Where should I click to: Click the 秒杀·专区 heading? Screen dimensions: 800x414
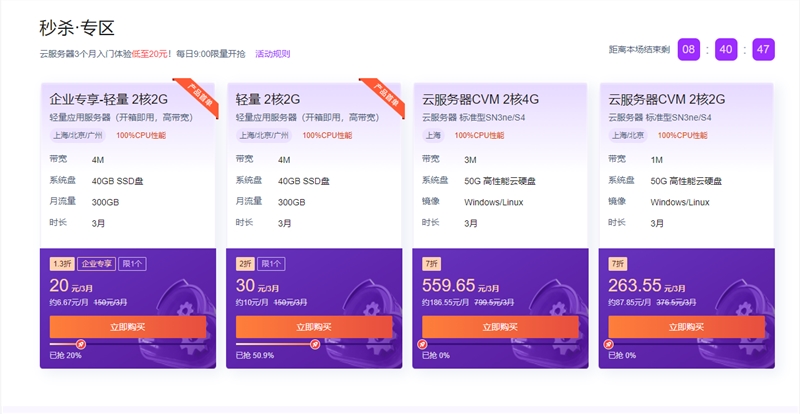[77, 28]
